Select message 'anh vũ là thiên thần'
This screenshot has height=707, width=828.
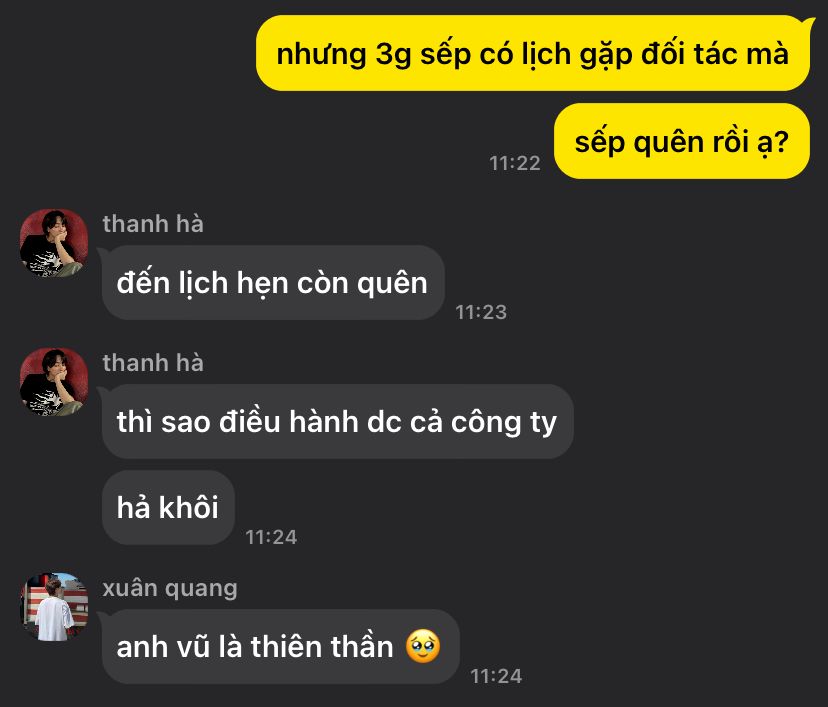click(280, 646)
